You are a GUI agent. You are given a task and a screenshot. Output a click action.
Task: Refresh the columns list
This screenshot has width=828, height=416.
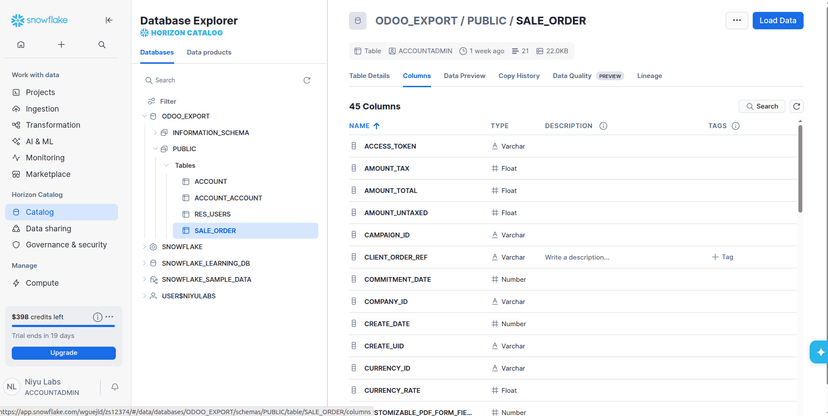point(796,107)
